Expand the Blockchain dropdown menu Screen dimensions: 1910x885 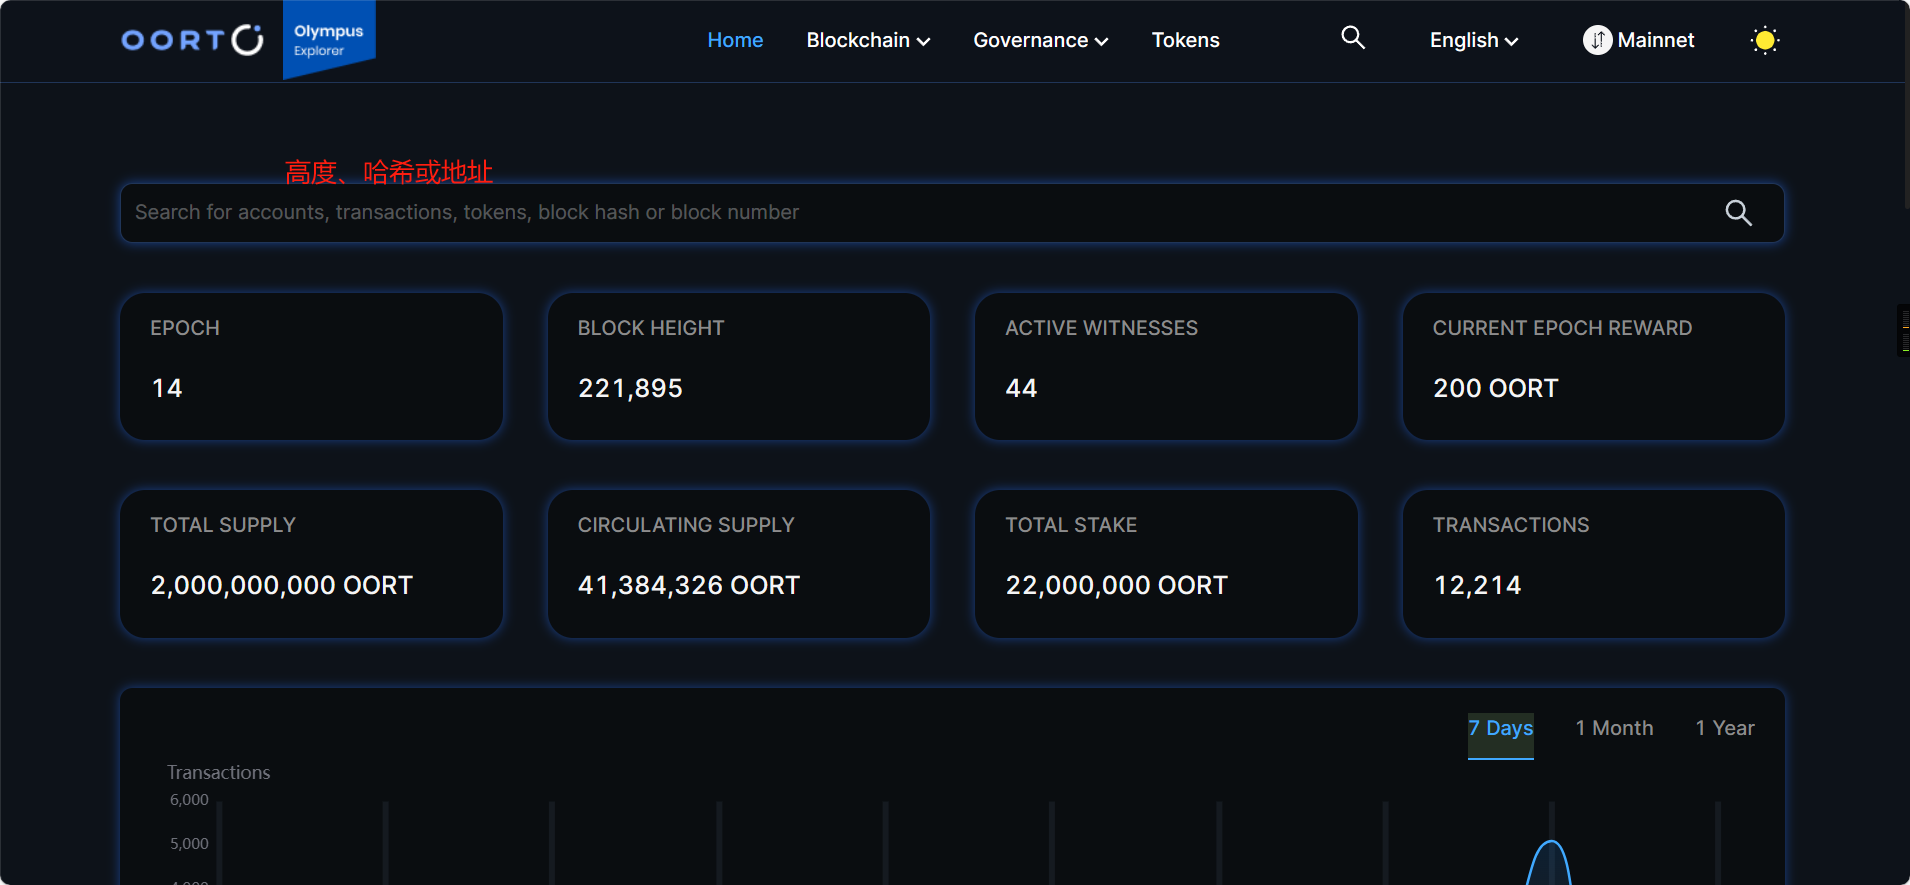point(867,40)
